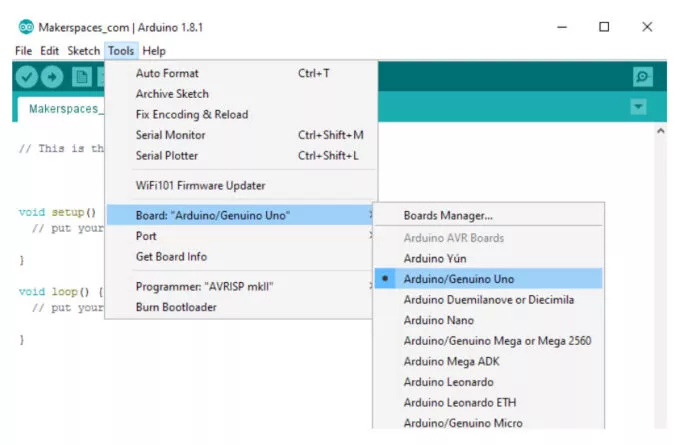Open Serial Monitor via magnifier icon

point(643,77)
